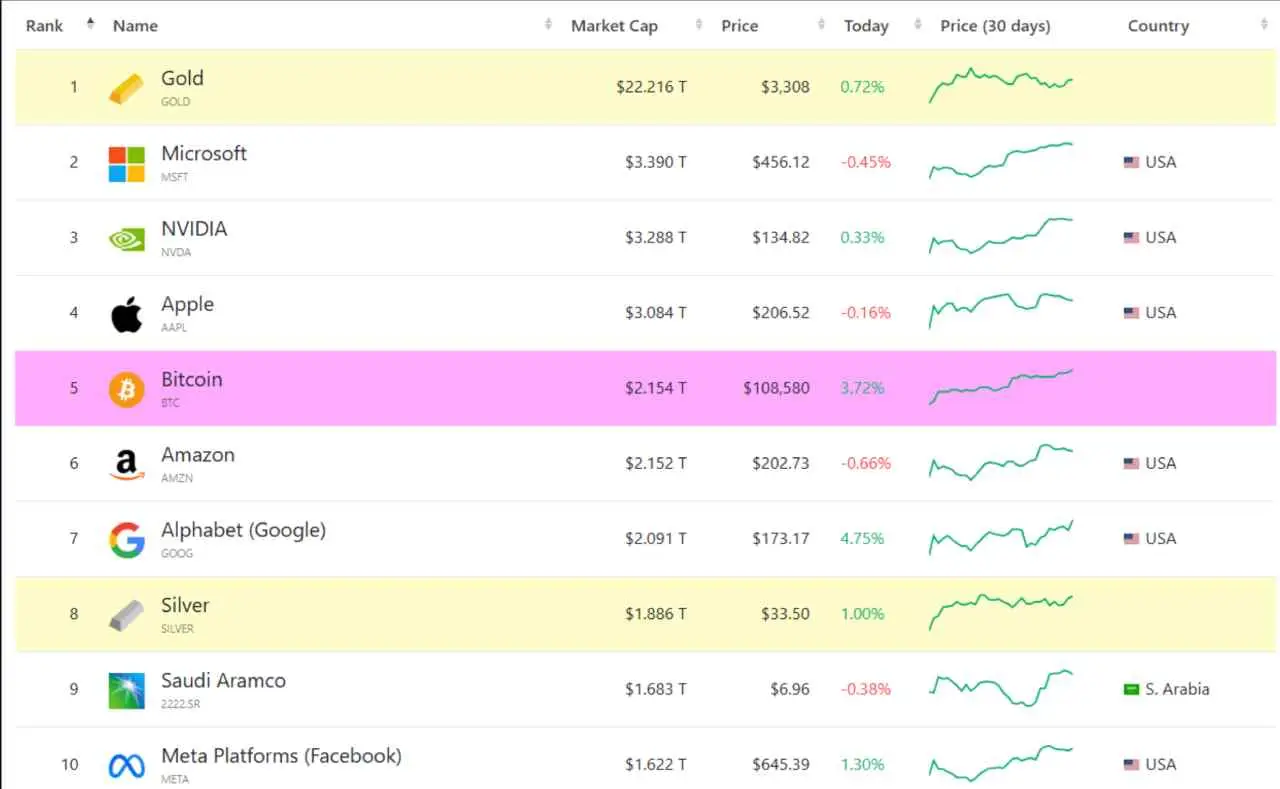1280x789 pixels.
Task: Open the Apple company page
Action: click(187, 304)
